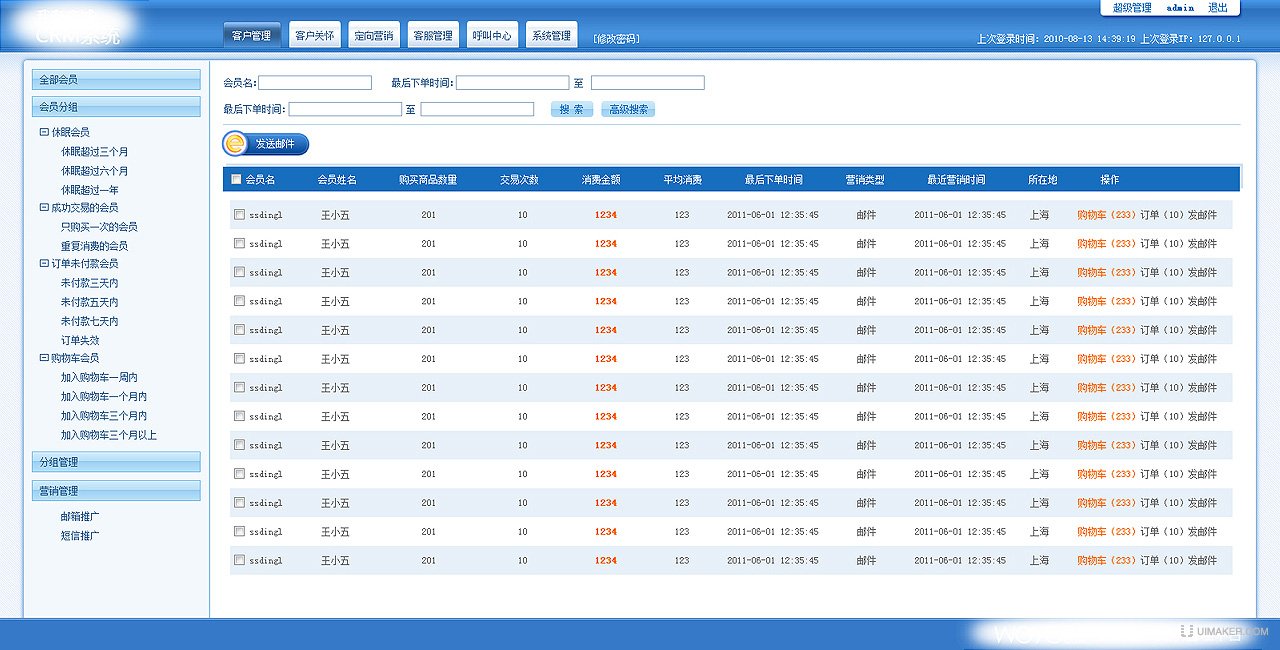1280x650 pixels.
Task: Open the 系统管理 tab
Action: (x=551, y=35)
